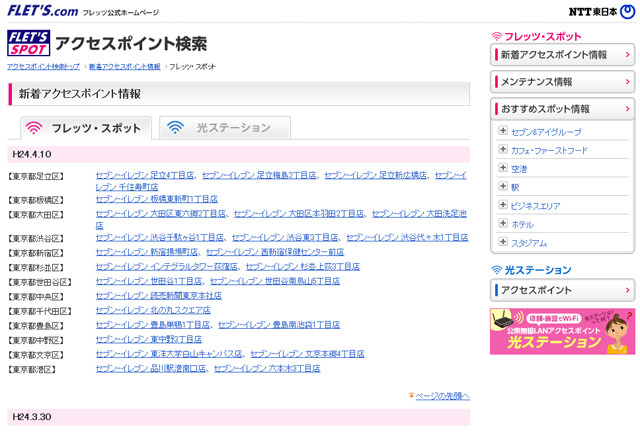This screenshot has height=432, width=640.
Task: Open the スタジアム text link in the sidebar
Action: [x=529, y=243]
